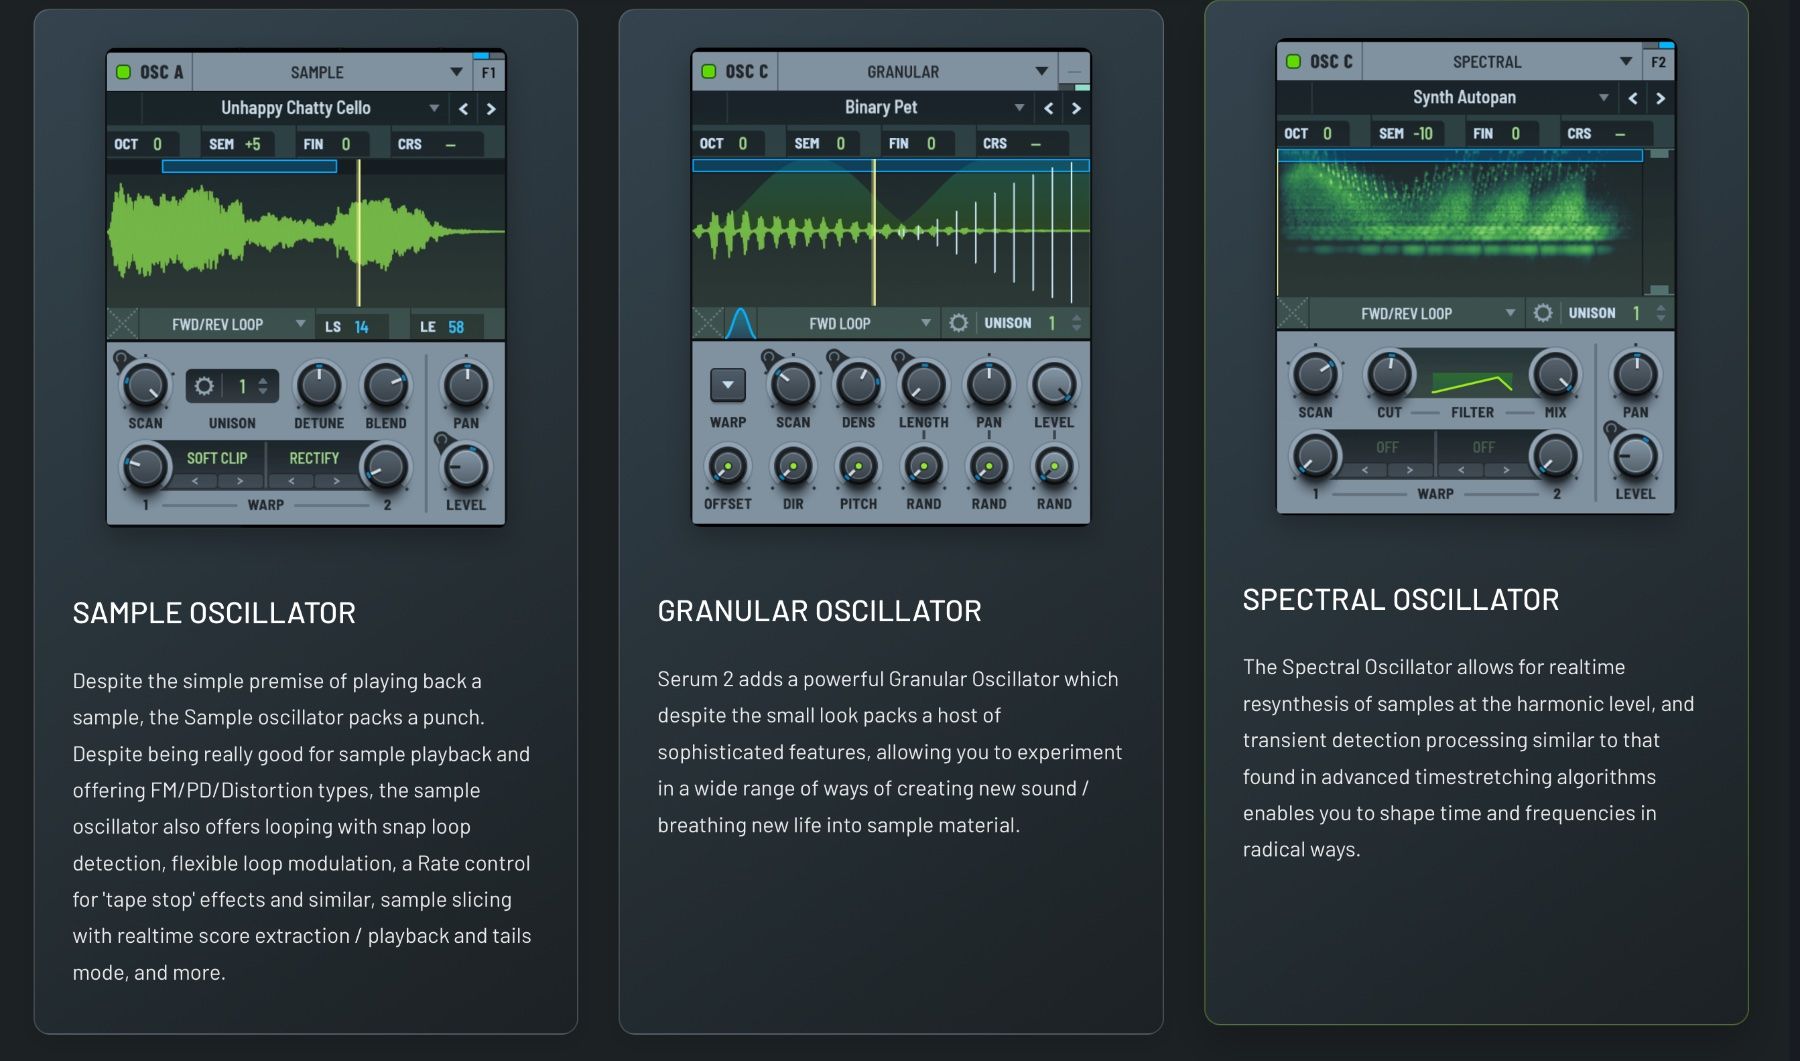1800x1061 pixels.
Task: Click the second OFF warp slot on Spectral
Action: (1483, 447)
